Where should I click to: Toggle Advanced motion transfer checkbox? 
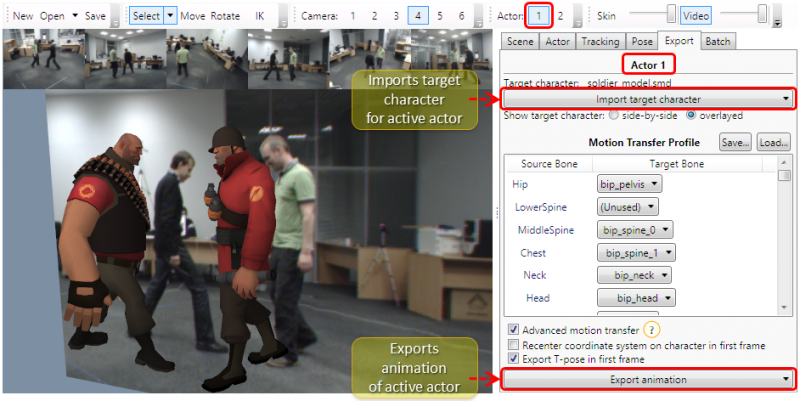[514, 330]
